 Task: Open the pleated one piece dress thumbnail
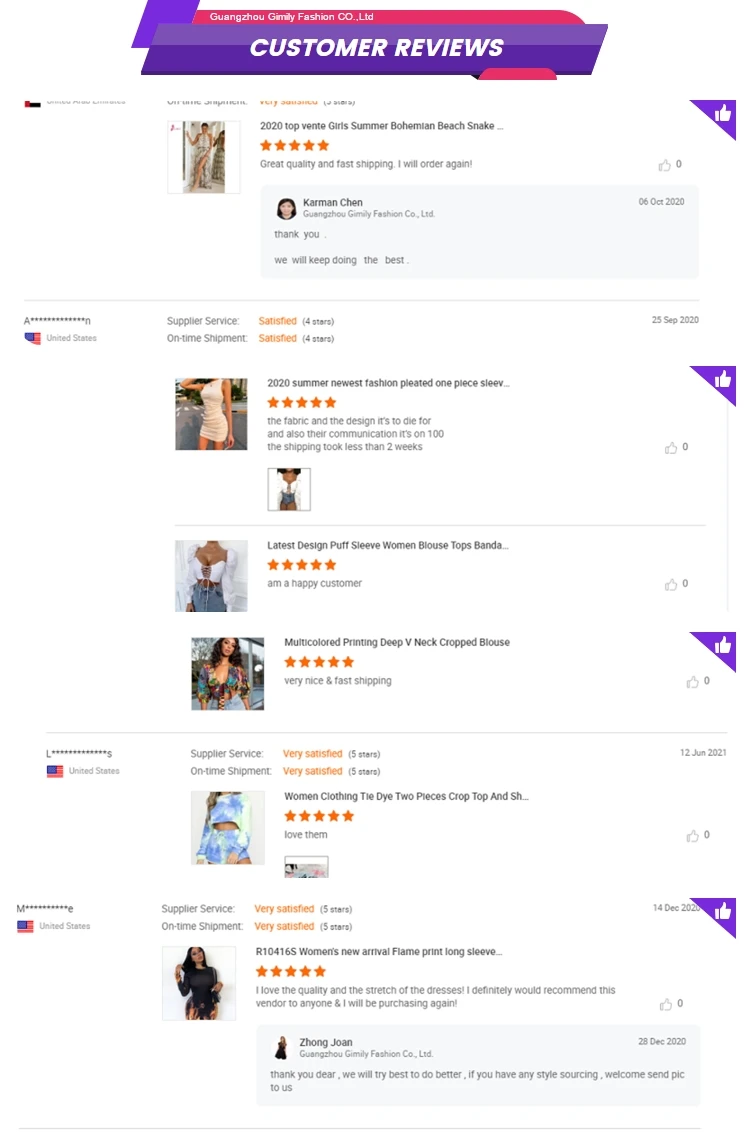point(211,414)
